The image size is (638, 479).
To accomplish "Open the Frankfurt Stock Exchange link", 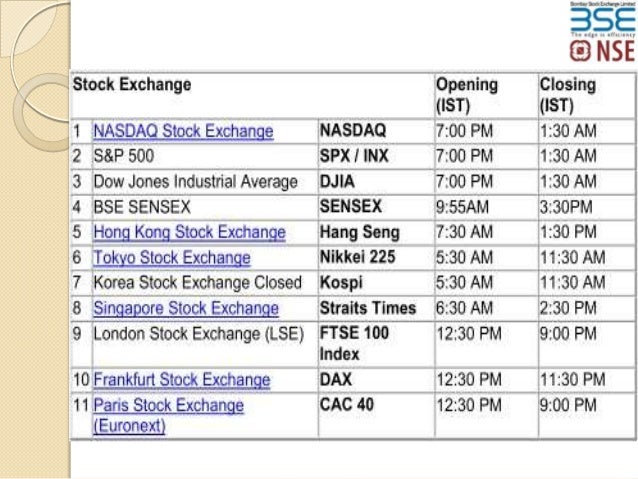I will click(x=181, y=380).
